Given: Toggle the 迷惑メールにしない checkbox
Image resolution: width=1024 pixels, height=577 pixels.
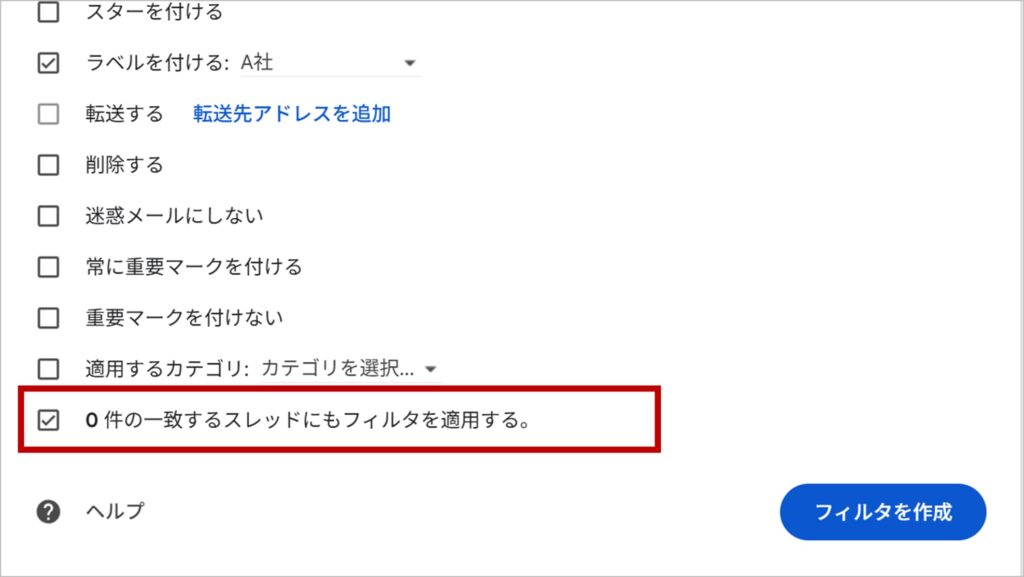Looking at the screenshot, I should (x=48, y=216).
